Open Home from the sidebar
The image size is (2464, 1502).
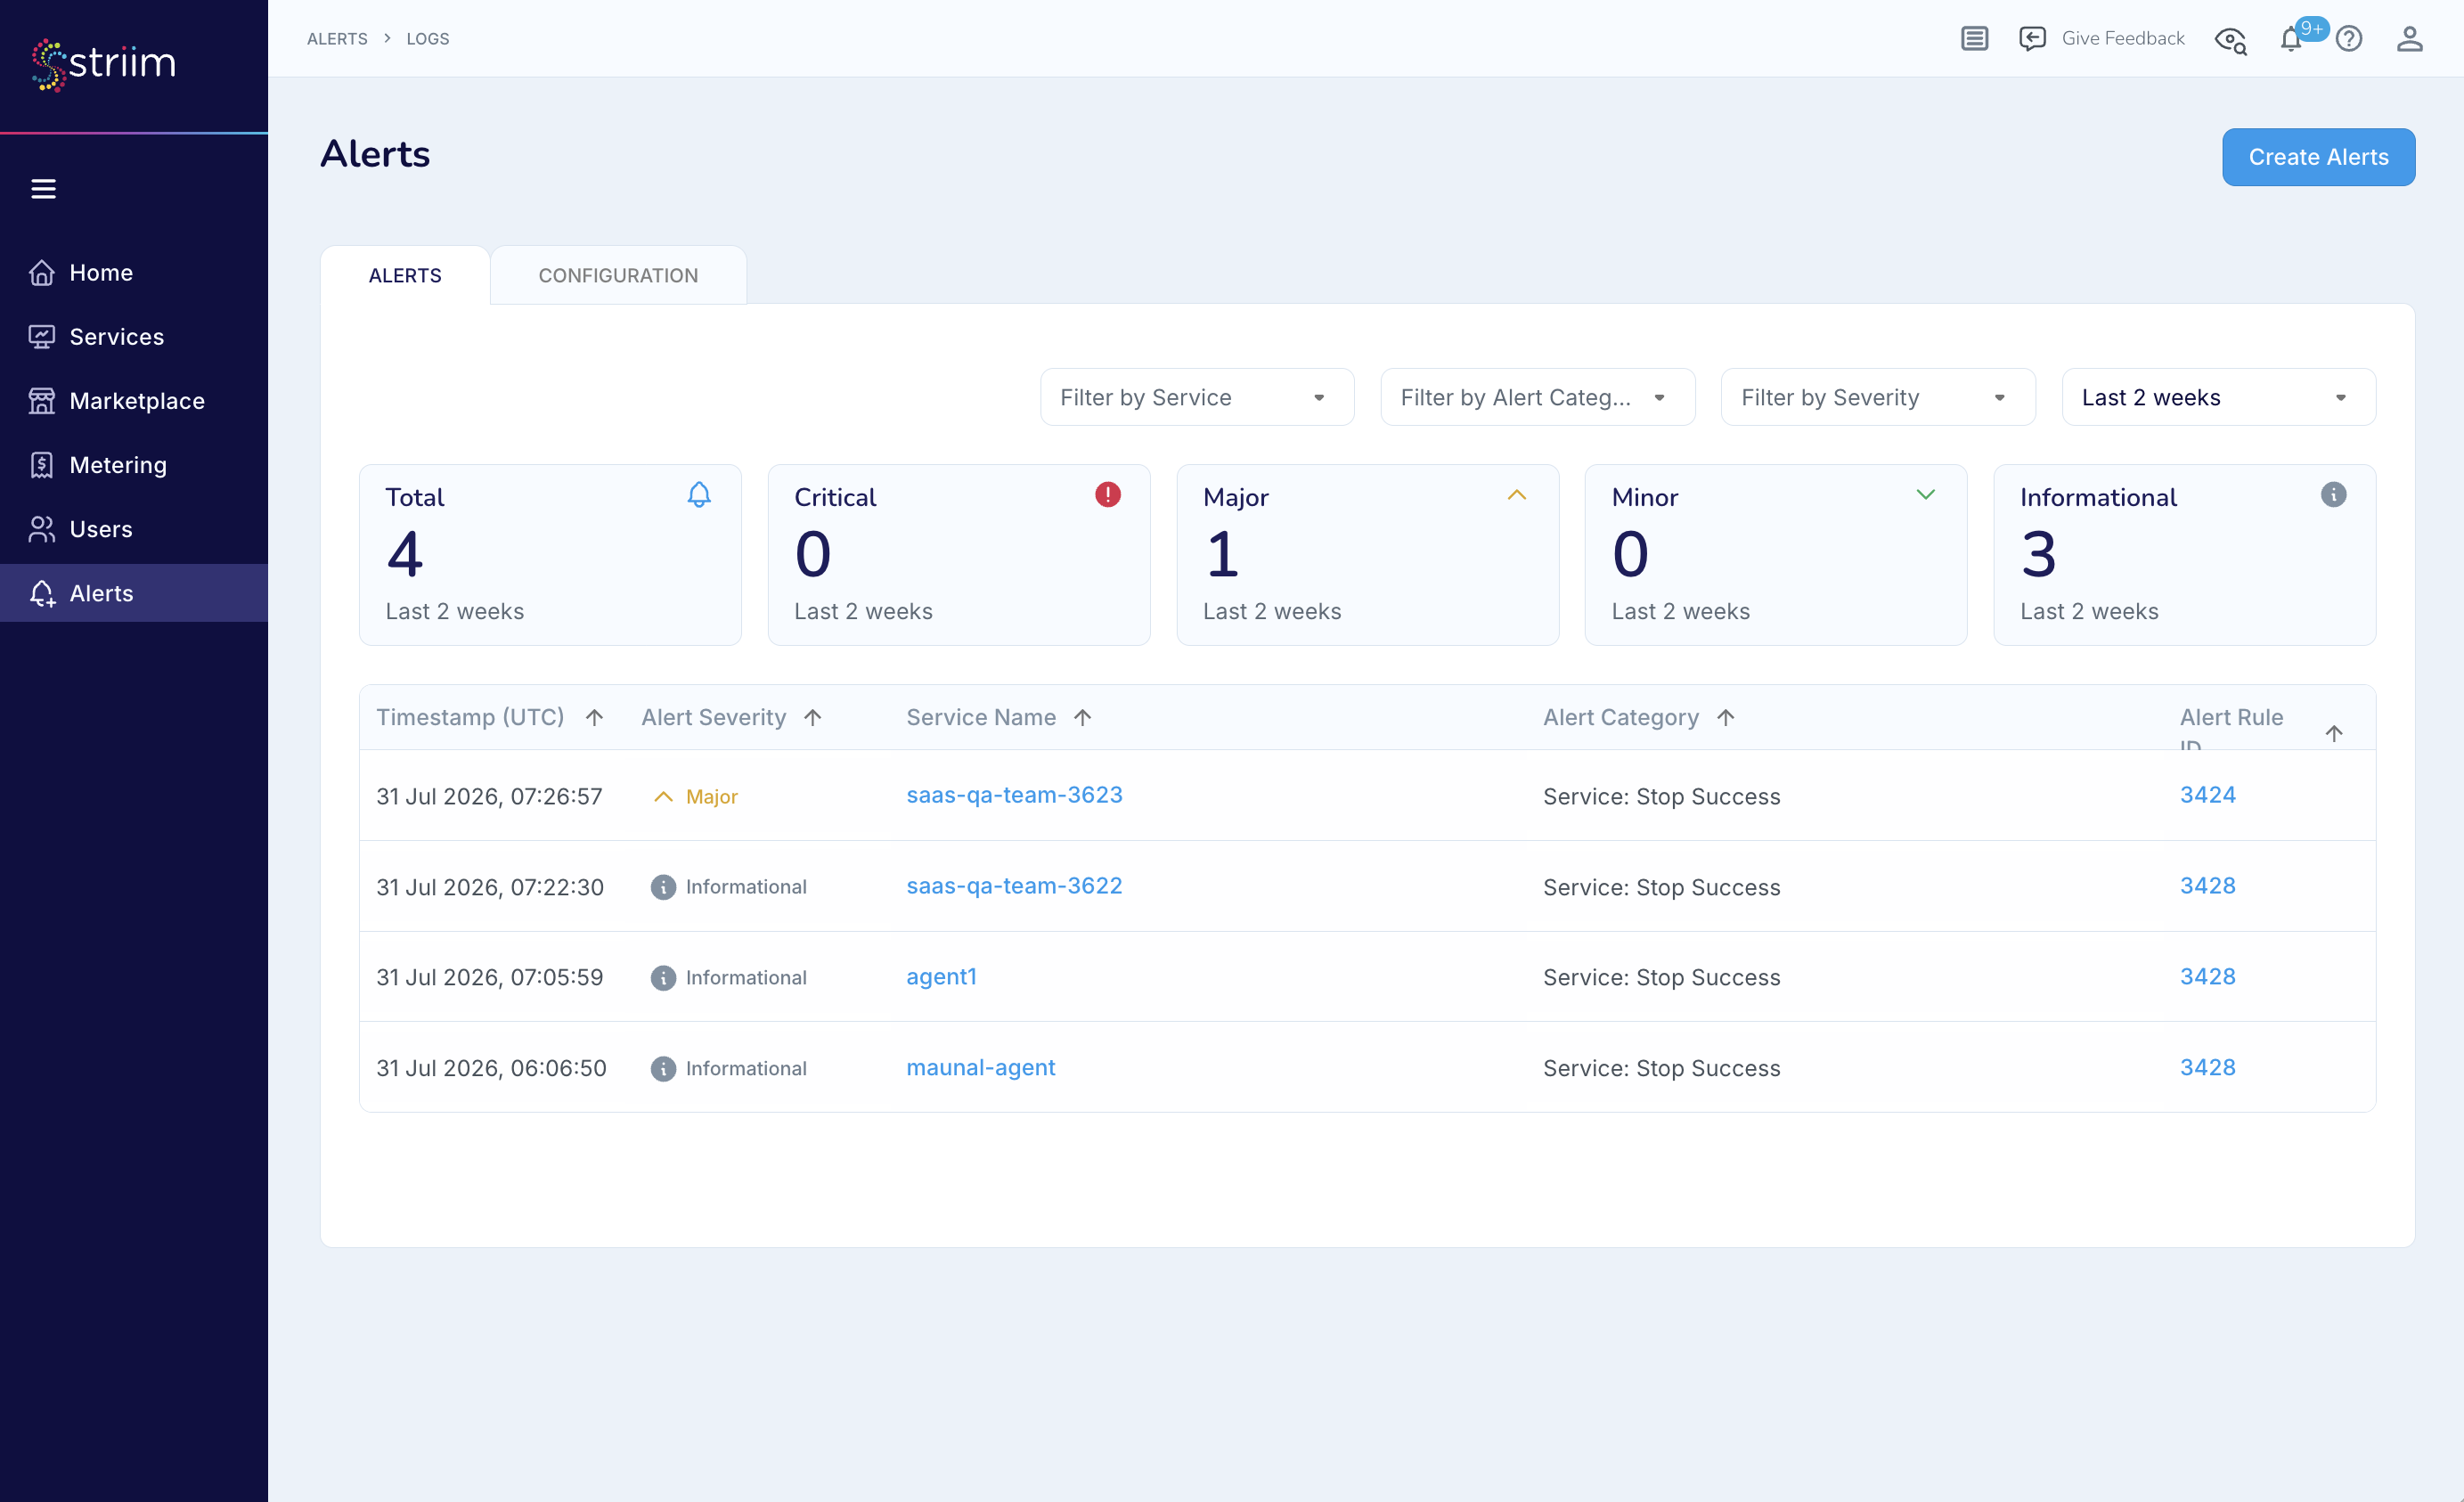pos(134,272)
